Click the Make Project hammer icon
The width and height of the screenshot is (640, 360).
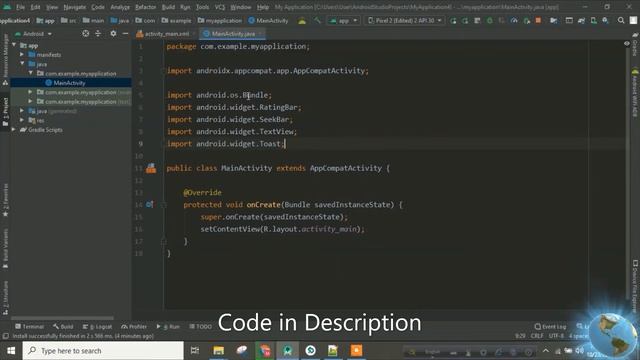[x=317, y=20]
